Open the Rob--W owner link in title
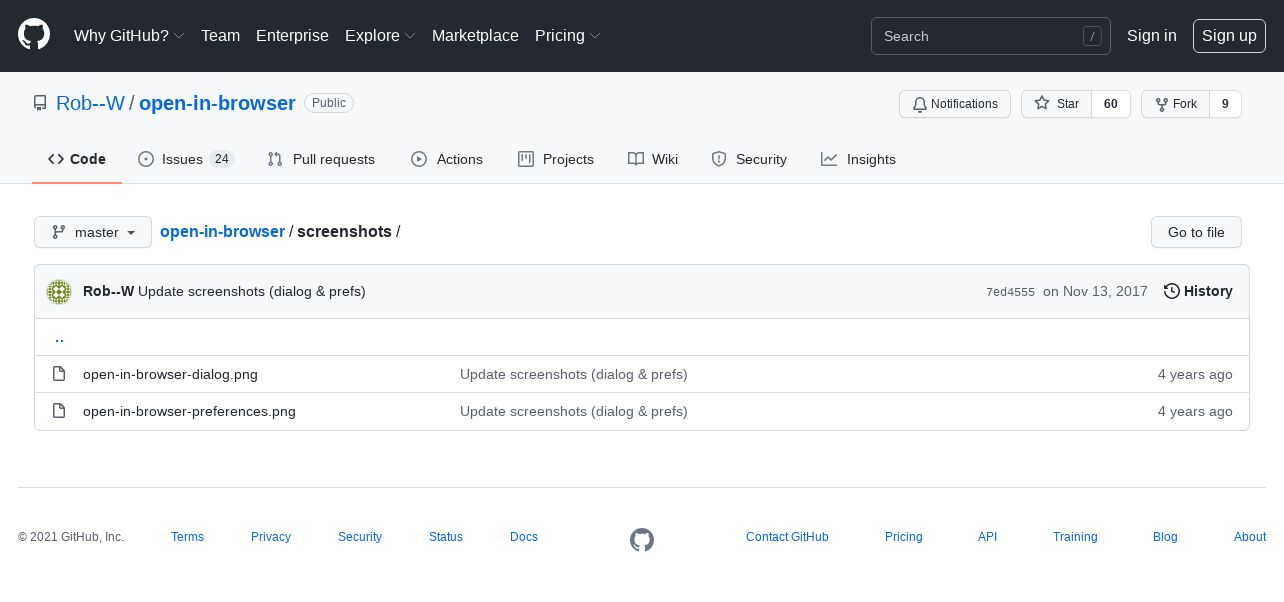This screenshot has height=602, width=1284. 90,103
